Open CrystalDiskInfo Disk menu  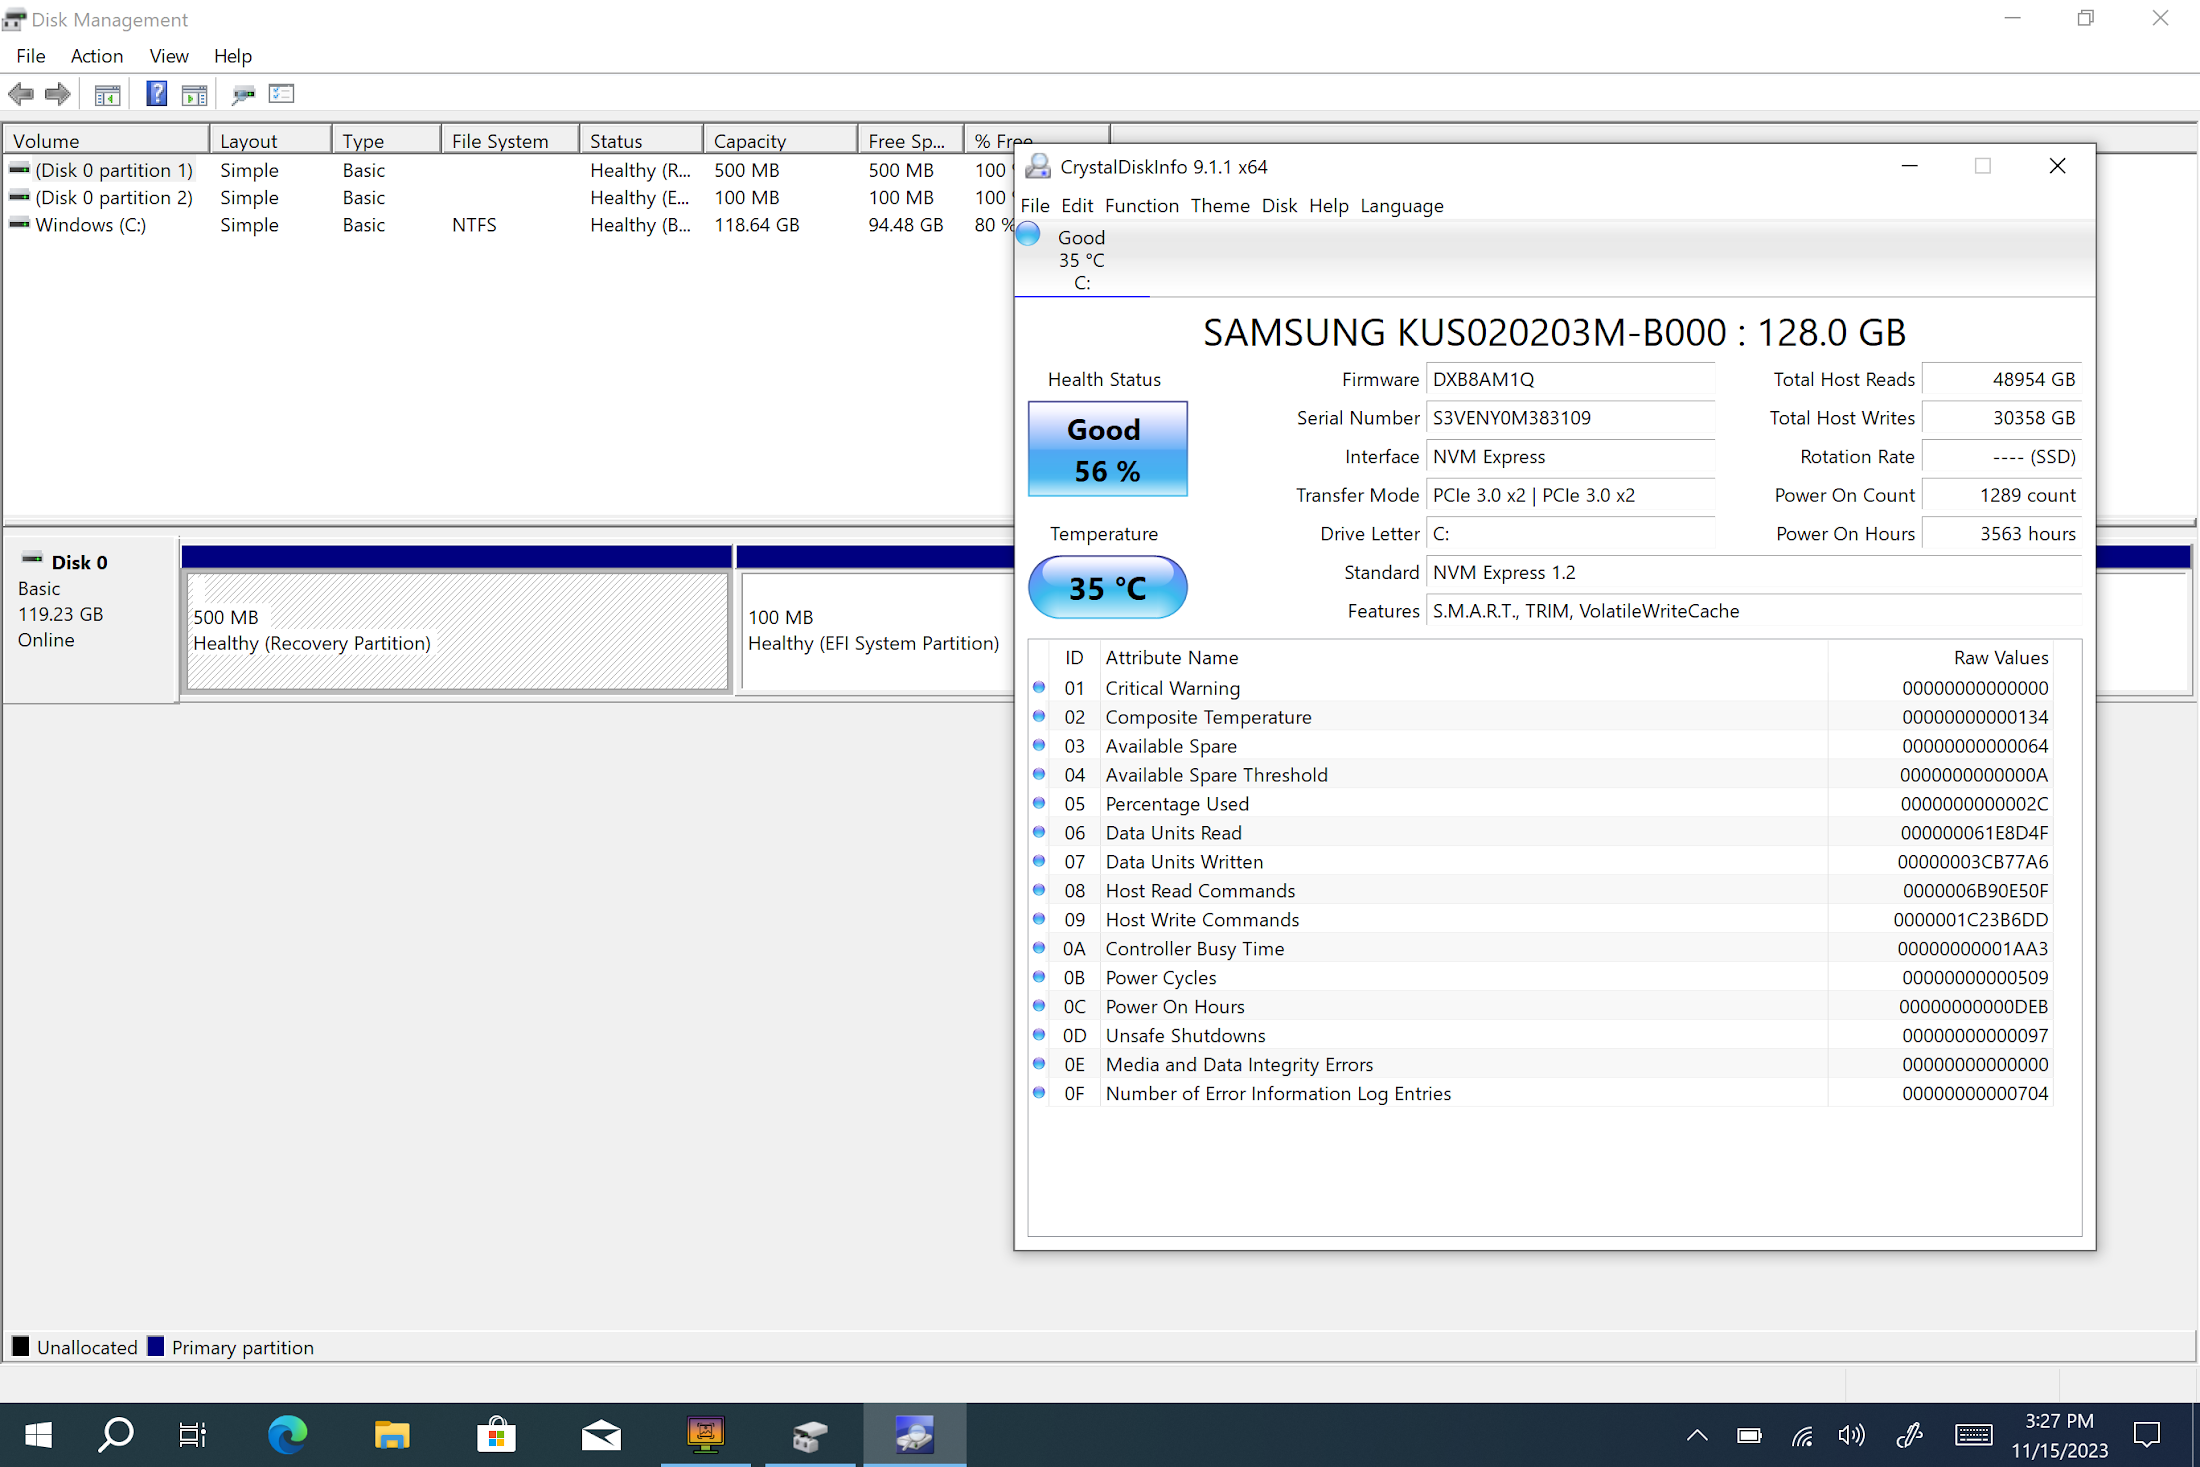(x=1279, y=205)
